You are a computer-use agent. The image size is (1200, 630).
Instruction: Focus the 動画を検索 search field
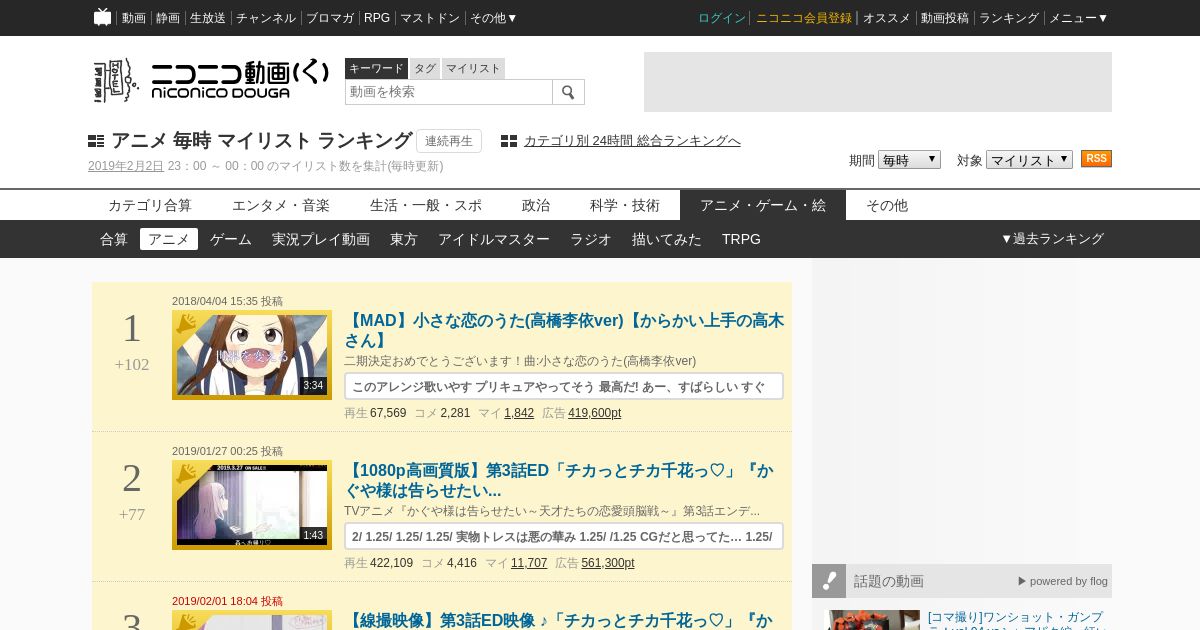click(x=449, y=92)
